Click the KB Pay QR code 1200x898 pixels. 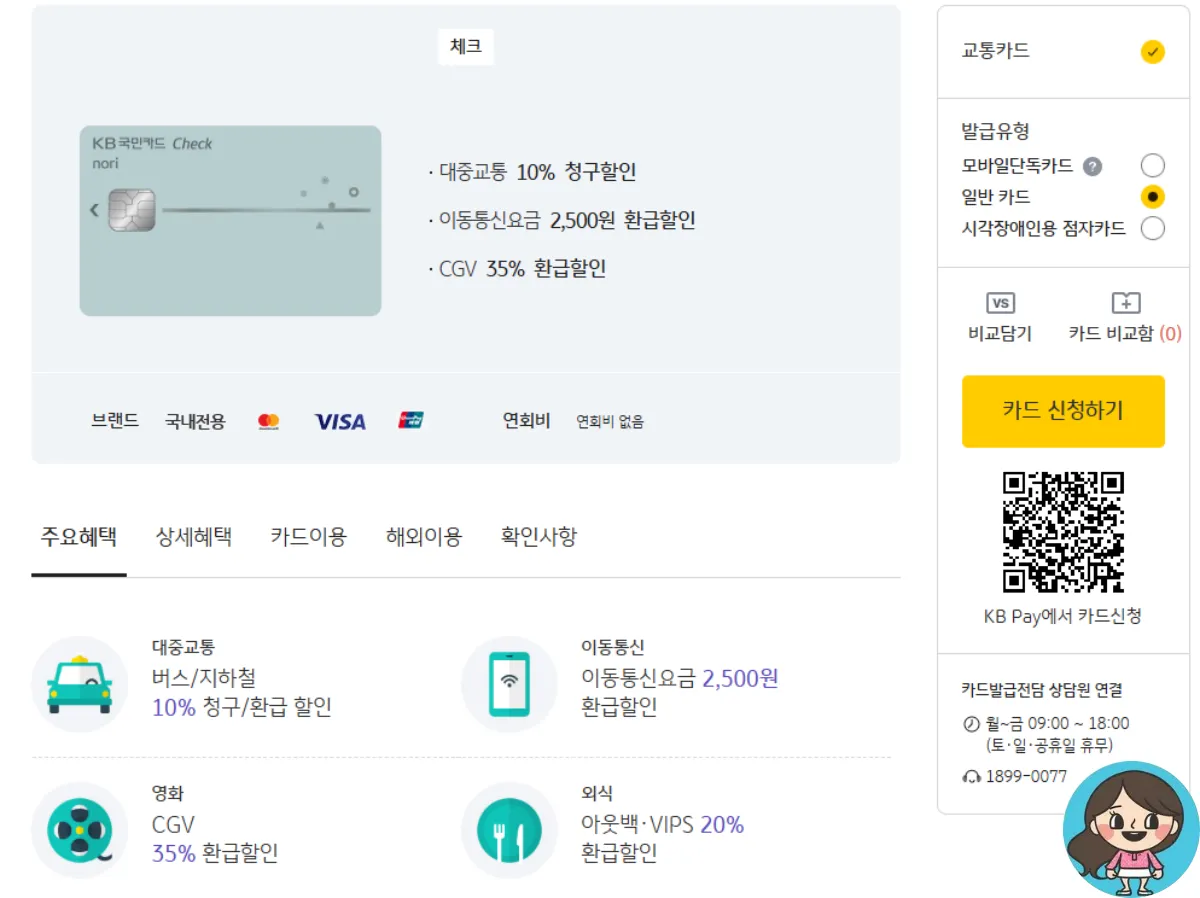(x=1063, y=532)
